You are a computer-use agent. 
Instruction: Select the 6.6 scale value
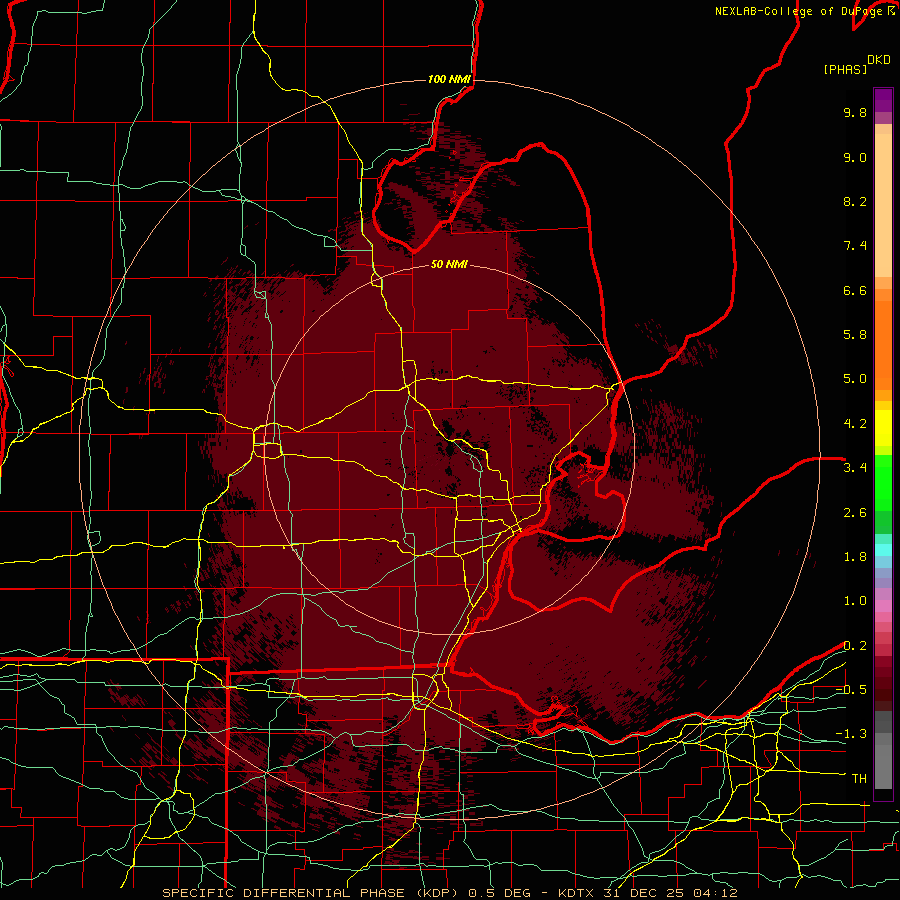855,290
